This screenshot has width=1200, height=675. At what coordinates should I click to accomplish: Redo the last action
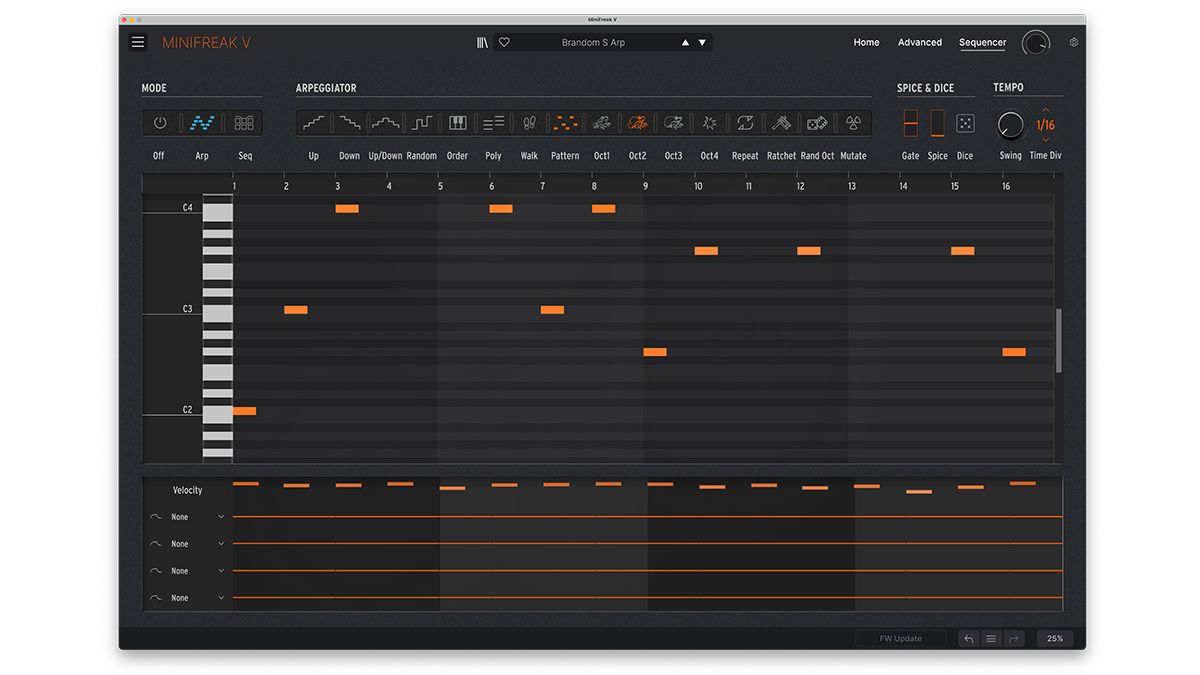[x=1013, y=638]
